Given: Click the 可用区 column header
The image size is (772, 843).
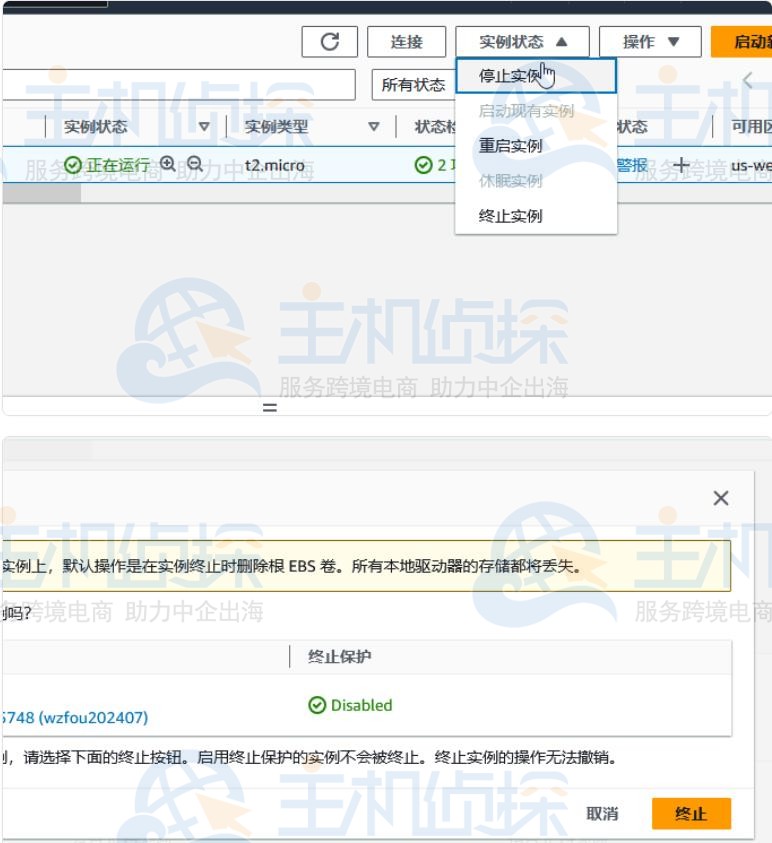Looking at the screenshot, I should 752,126.
